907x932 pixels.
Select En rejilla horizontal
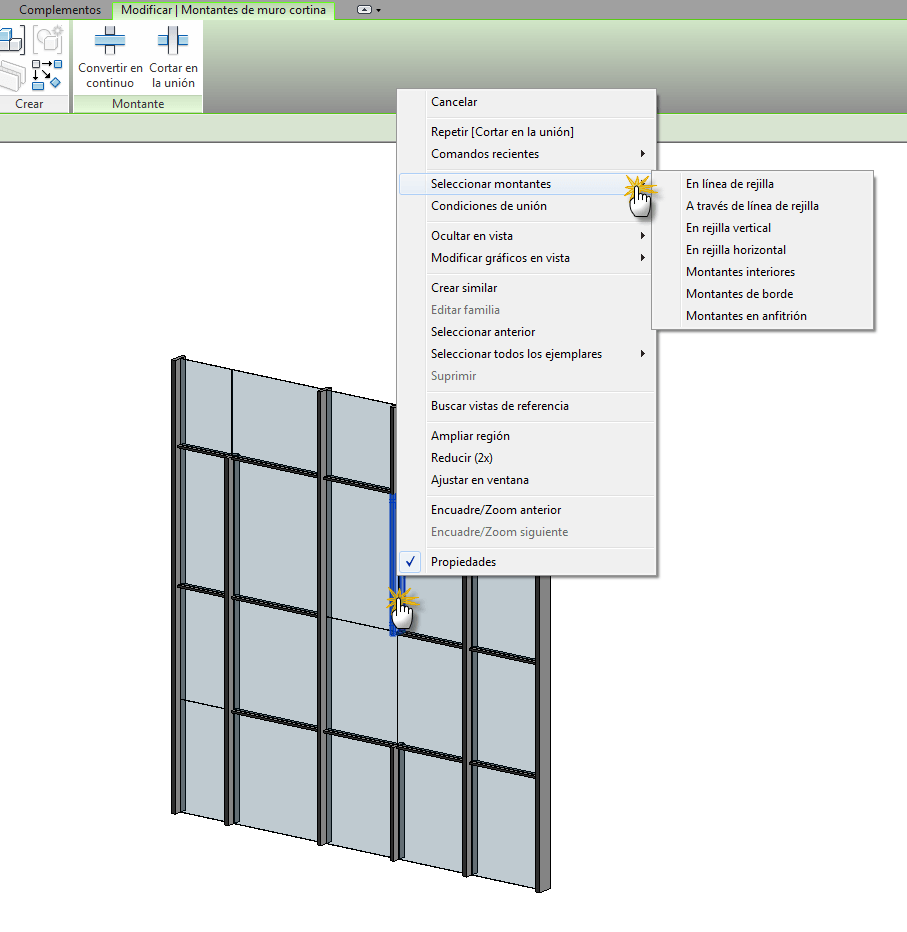[x=763, y=250]
